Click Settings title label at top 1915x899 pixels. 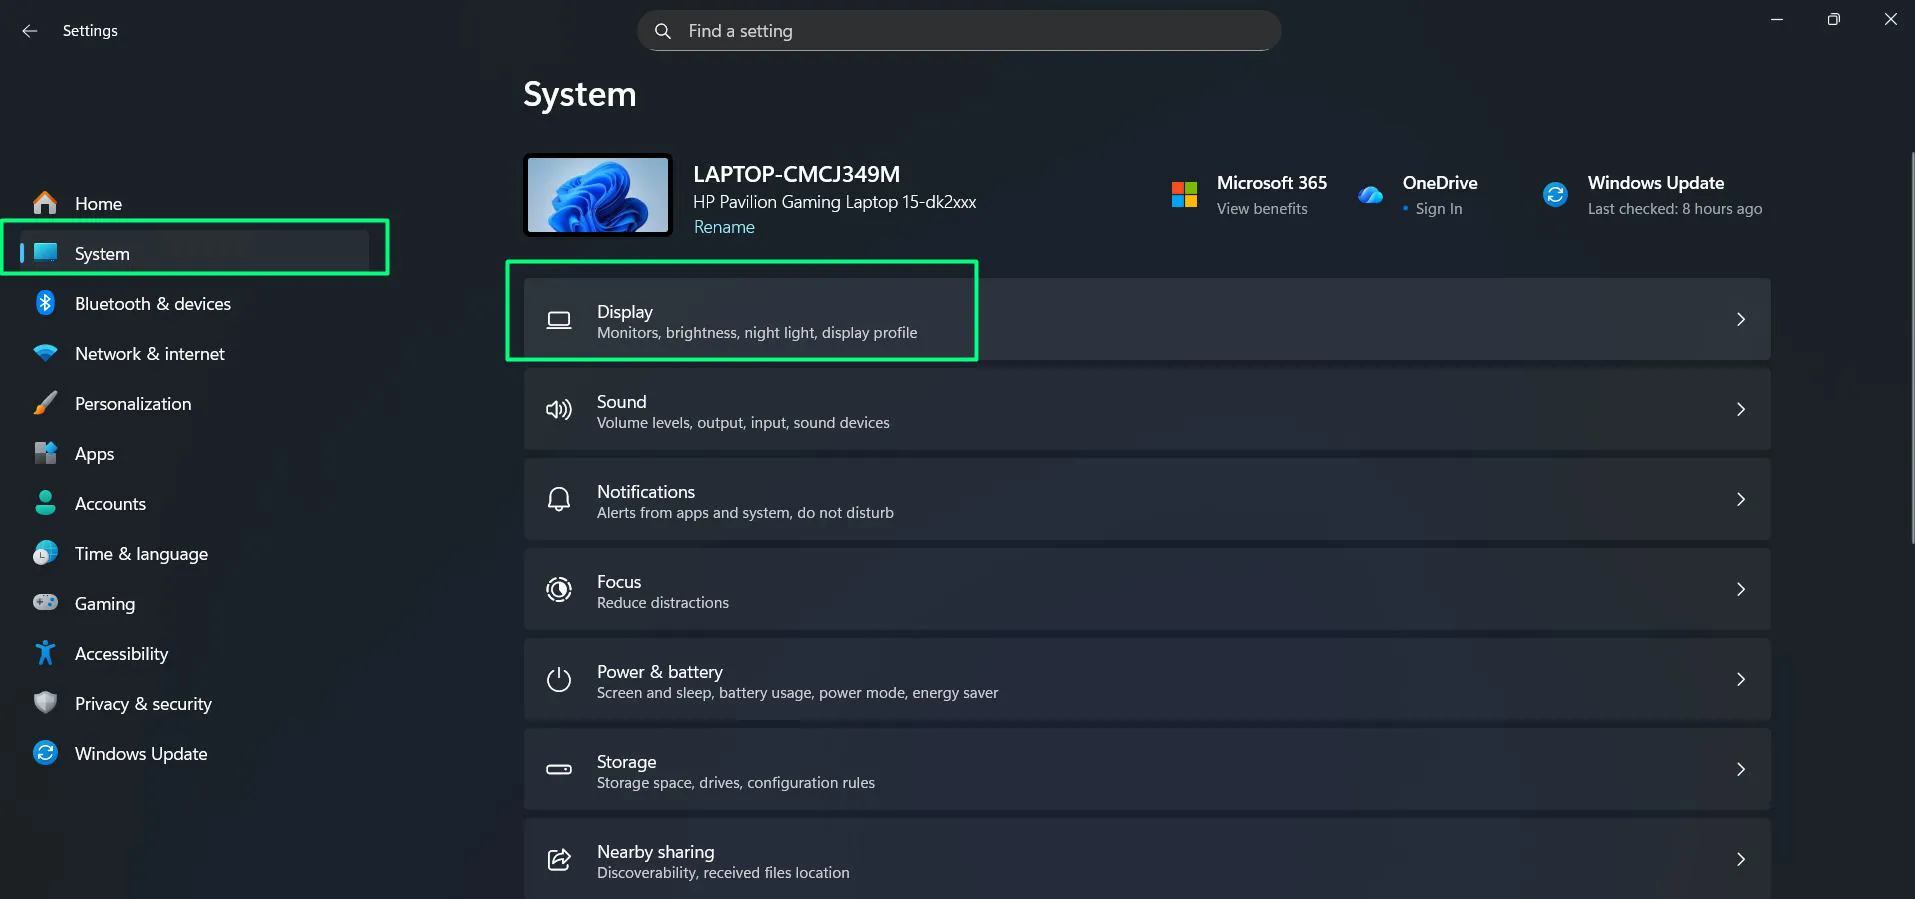tap(90, 31)
